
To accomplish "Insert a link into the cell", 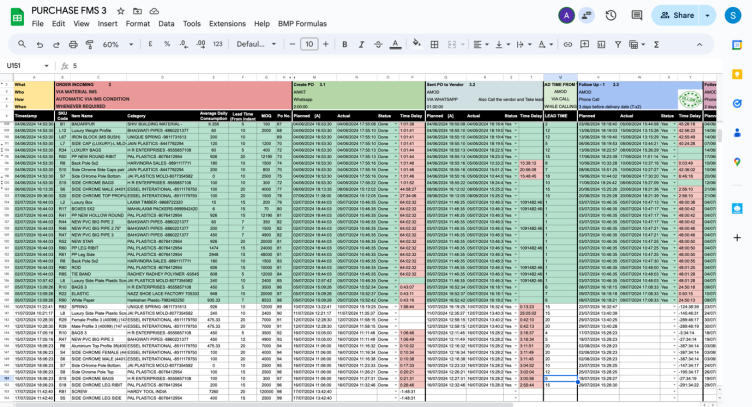I will 568,44.
